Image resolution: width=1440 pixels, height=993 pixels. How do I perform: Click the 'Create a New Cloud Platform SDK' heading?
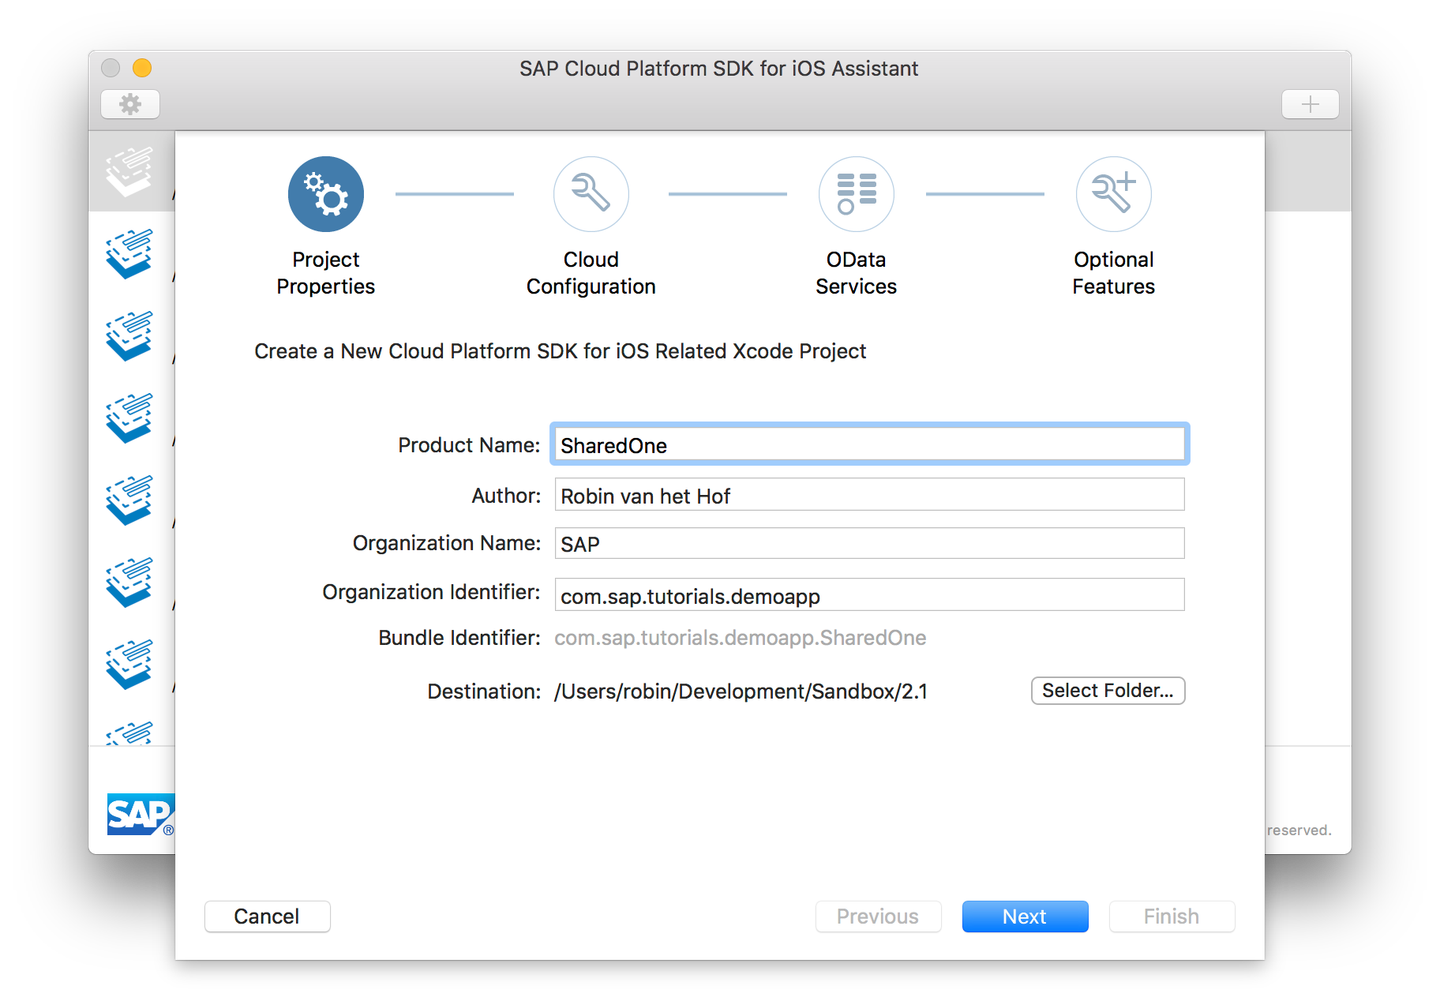coord(560,352)
